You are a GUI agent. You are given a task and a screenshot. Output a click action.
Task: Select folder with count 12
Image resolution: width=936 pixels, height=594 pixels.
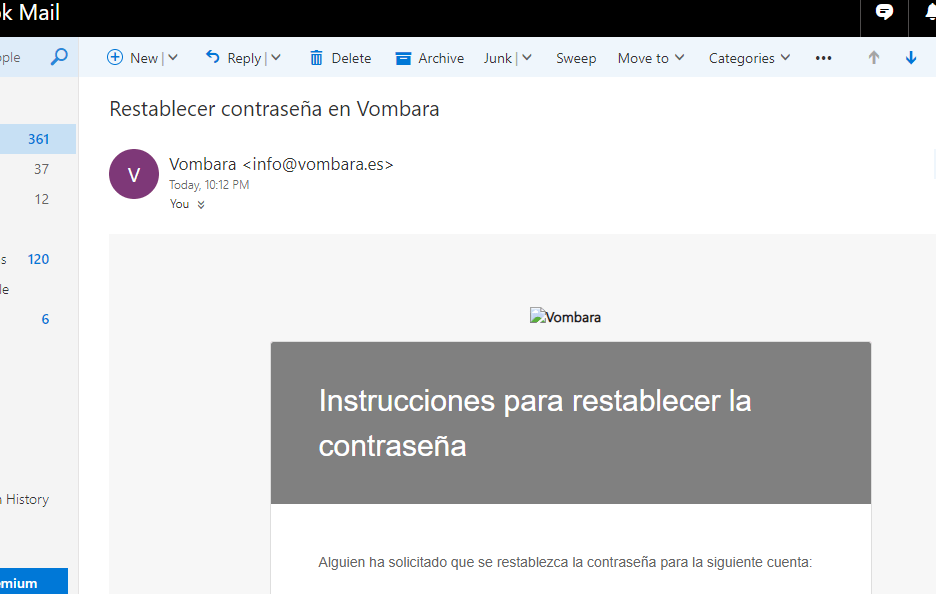(38, 199)
